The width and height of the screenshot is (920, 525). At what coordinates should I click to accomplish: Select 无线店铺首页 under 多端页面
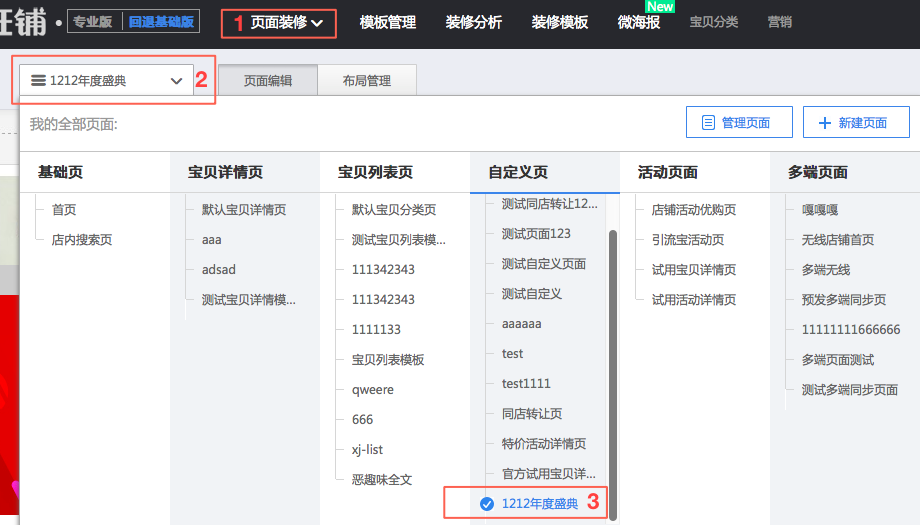coord(837,240)
